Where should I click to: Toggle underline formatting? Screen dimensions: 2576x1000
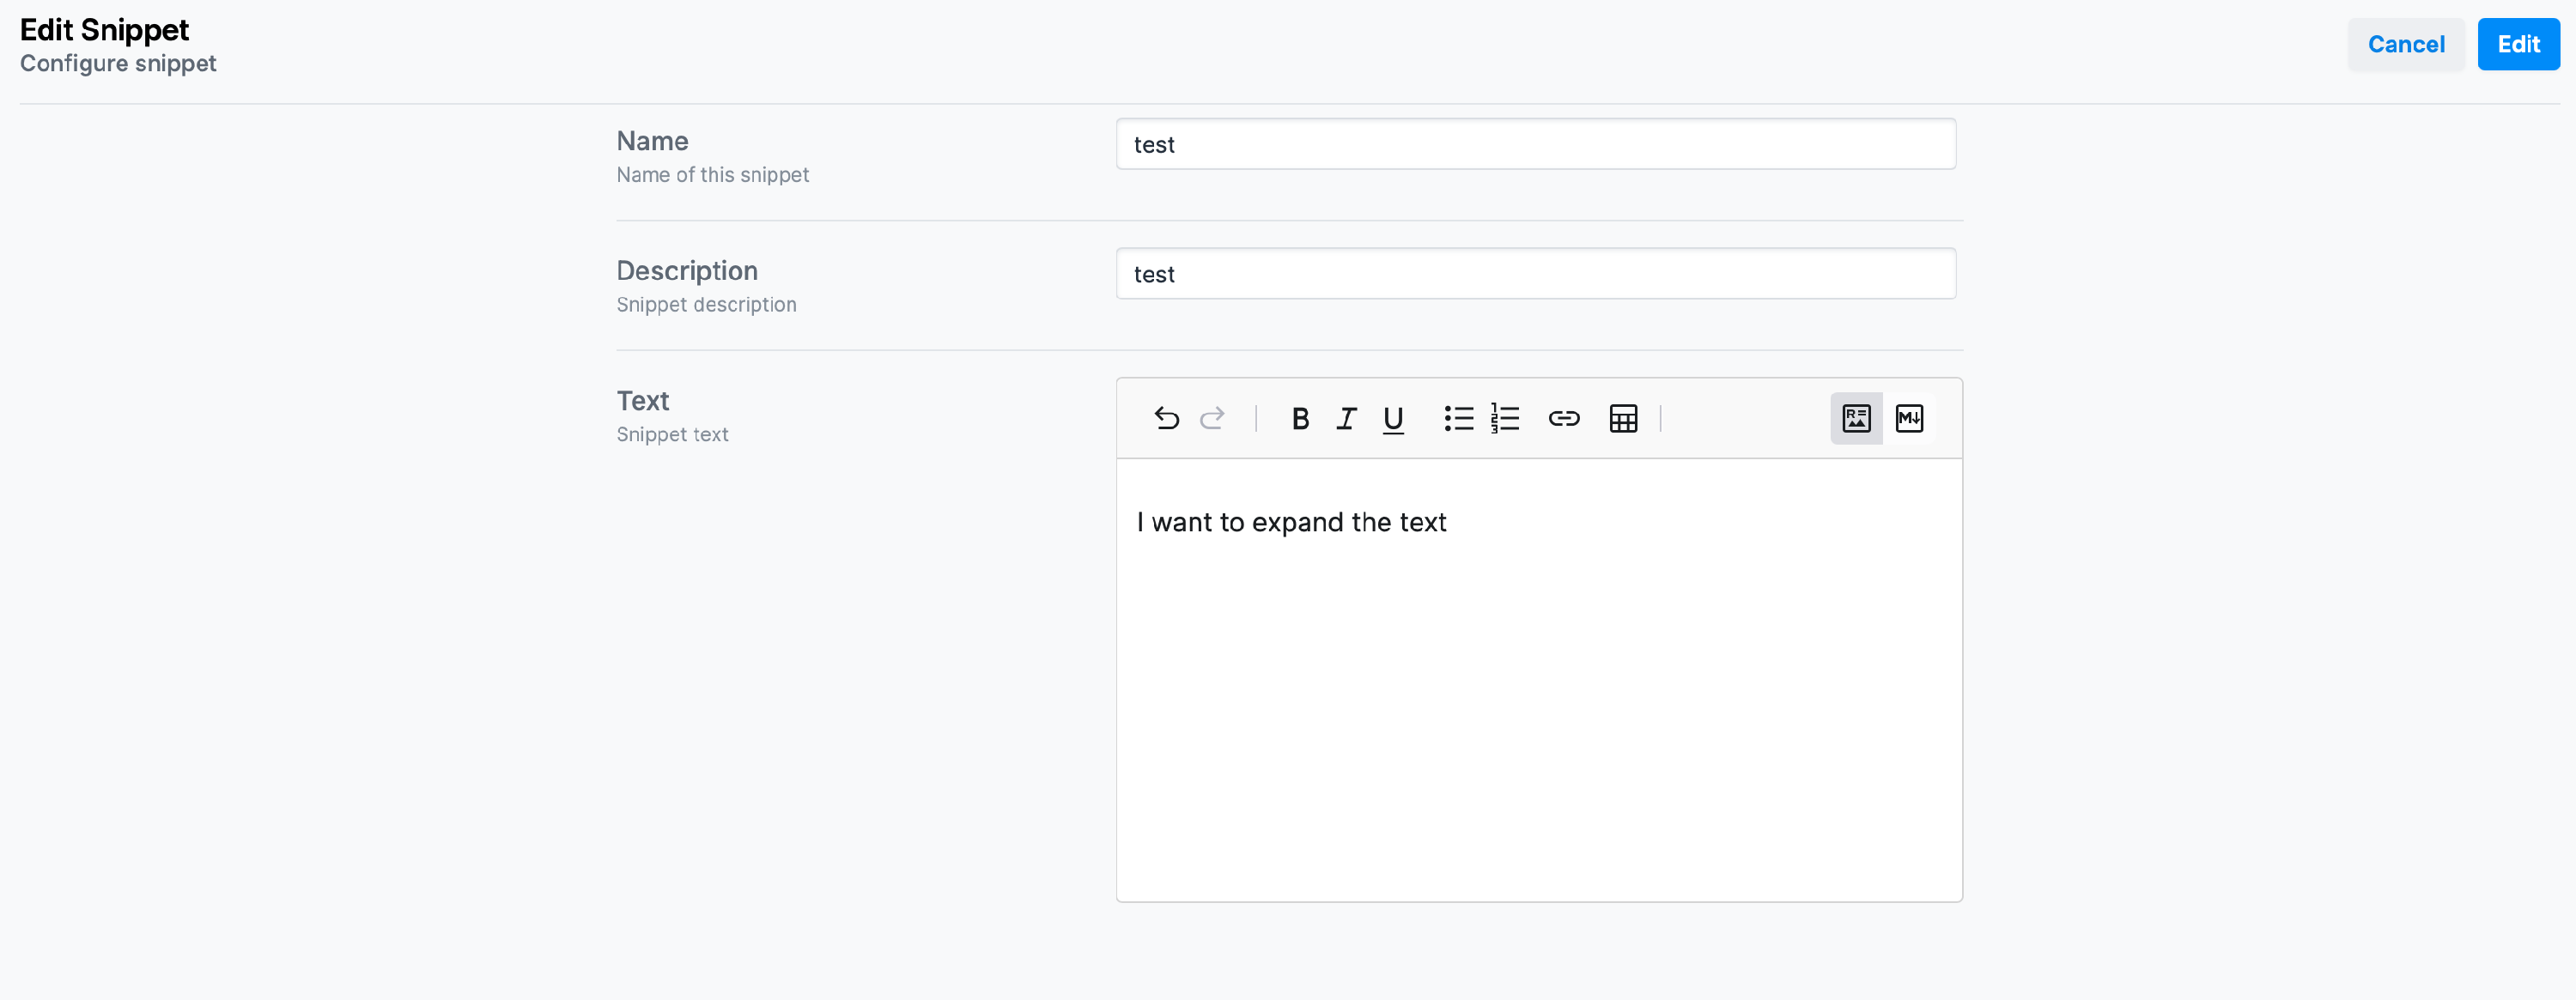coord(1393,418)
